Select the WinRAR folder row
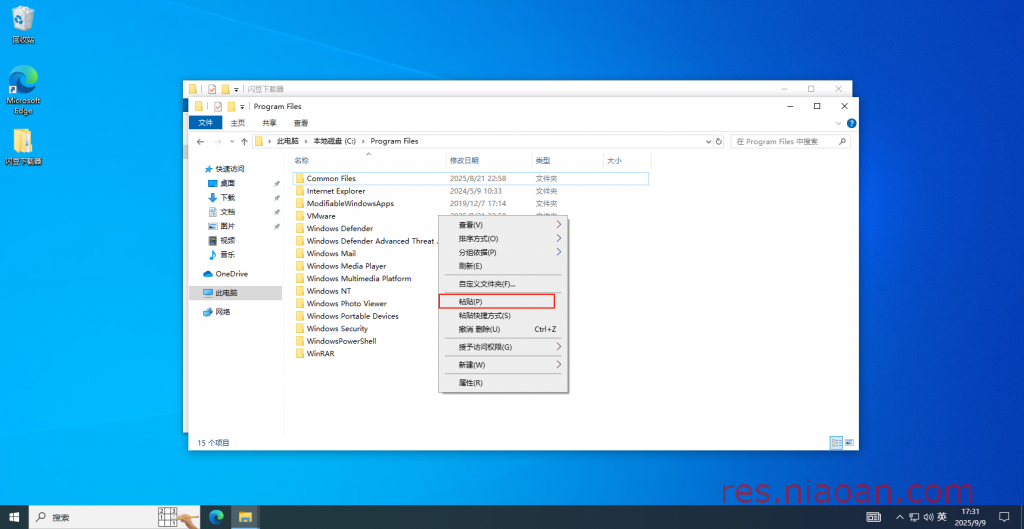Viewport: 1024px width, 529px height. tap(470, 353)
